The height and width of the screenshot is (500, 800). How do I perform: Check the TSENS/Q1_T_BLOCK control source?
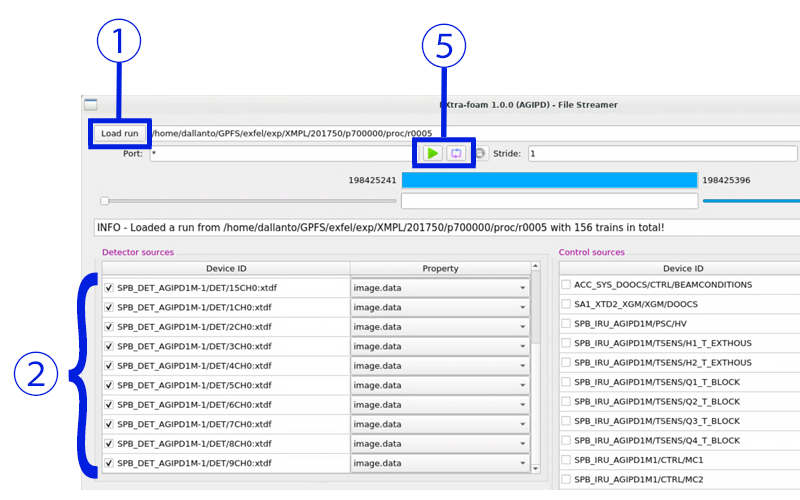tap(566, 382)
